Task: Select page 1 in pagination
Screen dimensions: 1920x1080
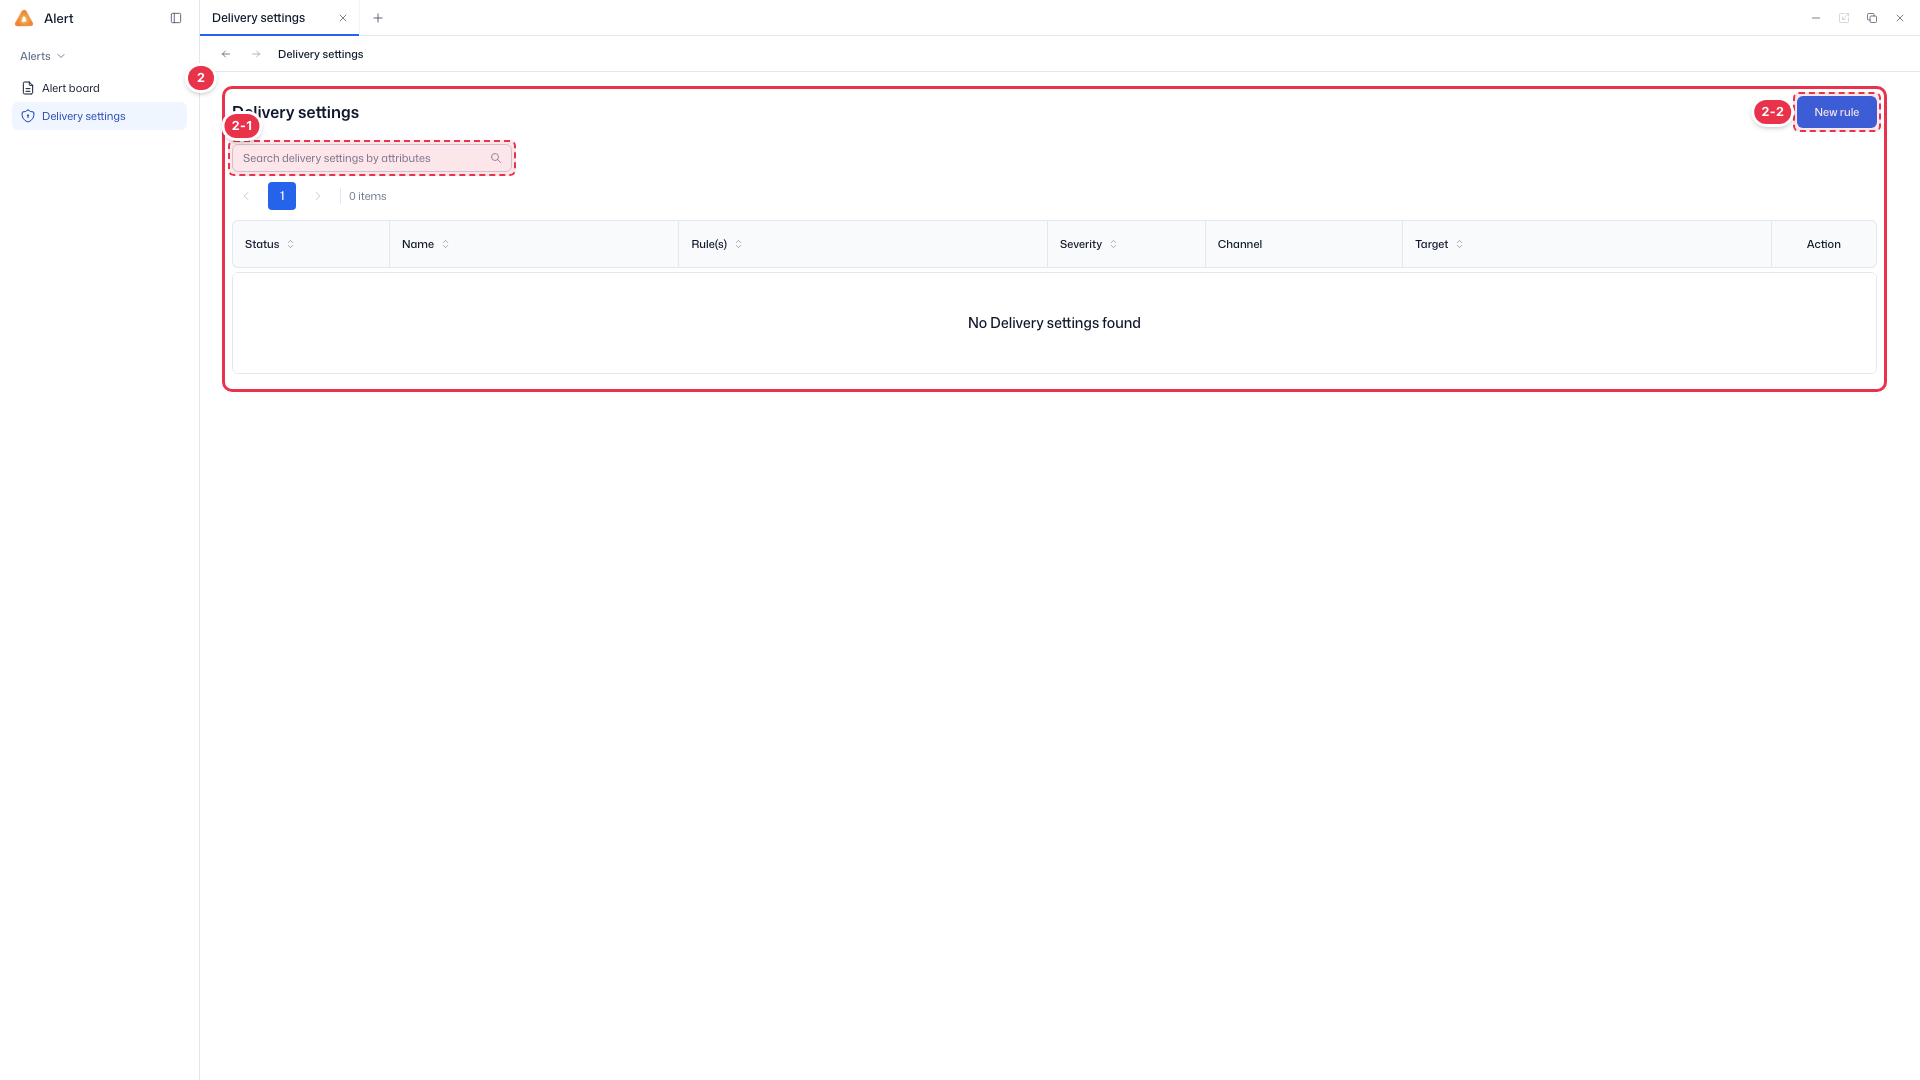Action: click(282, 196)
